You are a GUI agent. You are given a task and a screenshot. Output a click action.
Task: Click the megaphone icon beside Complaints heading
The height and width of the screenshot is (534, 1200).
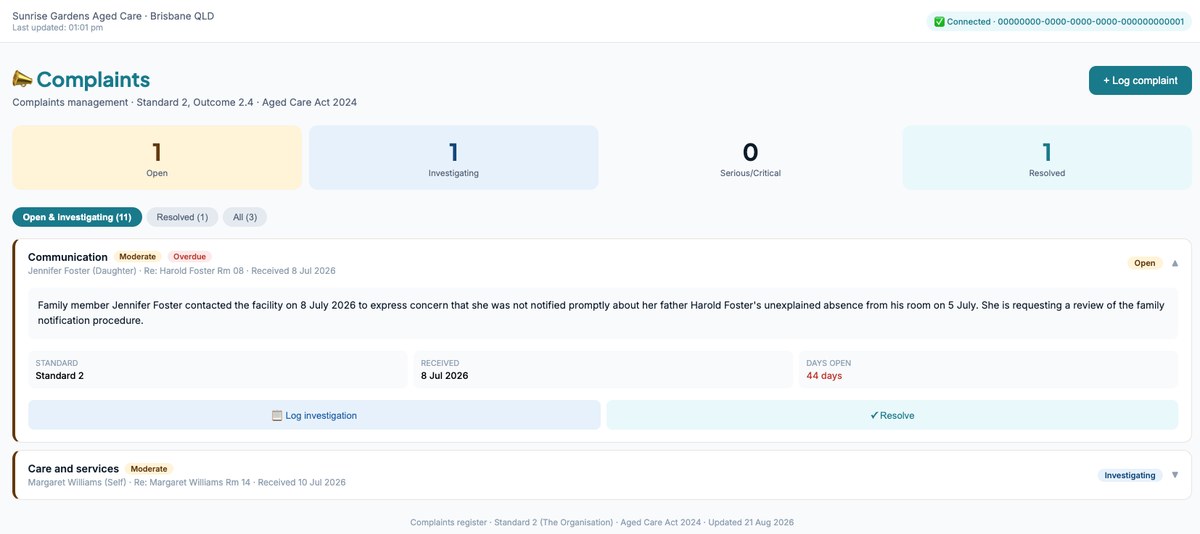(x=22, y=79)
